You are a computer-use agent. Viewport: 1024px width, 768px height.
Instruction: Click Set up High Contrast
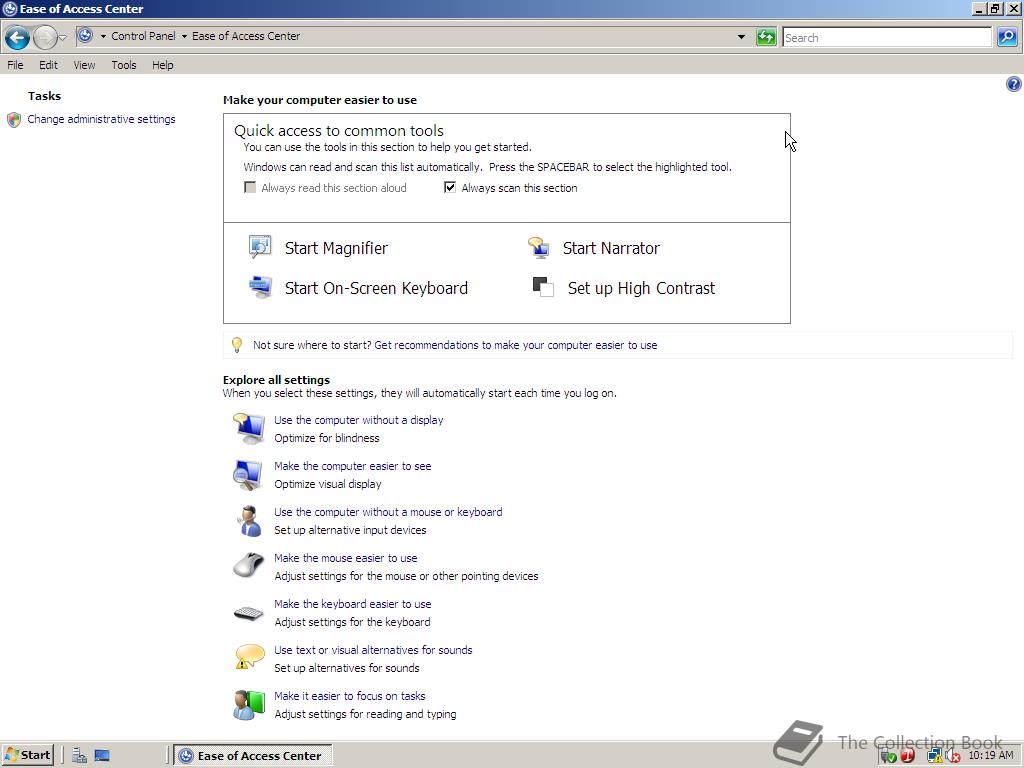click(641, 288)
